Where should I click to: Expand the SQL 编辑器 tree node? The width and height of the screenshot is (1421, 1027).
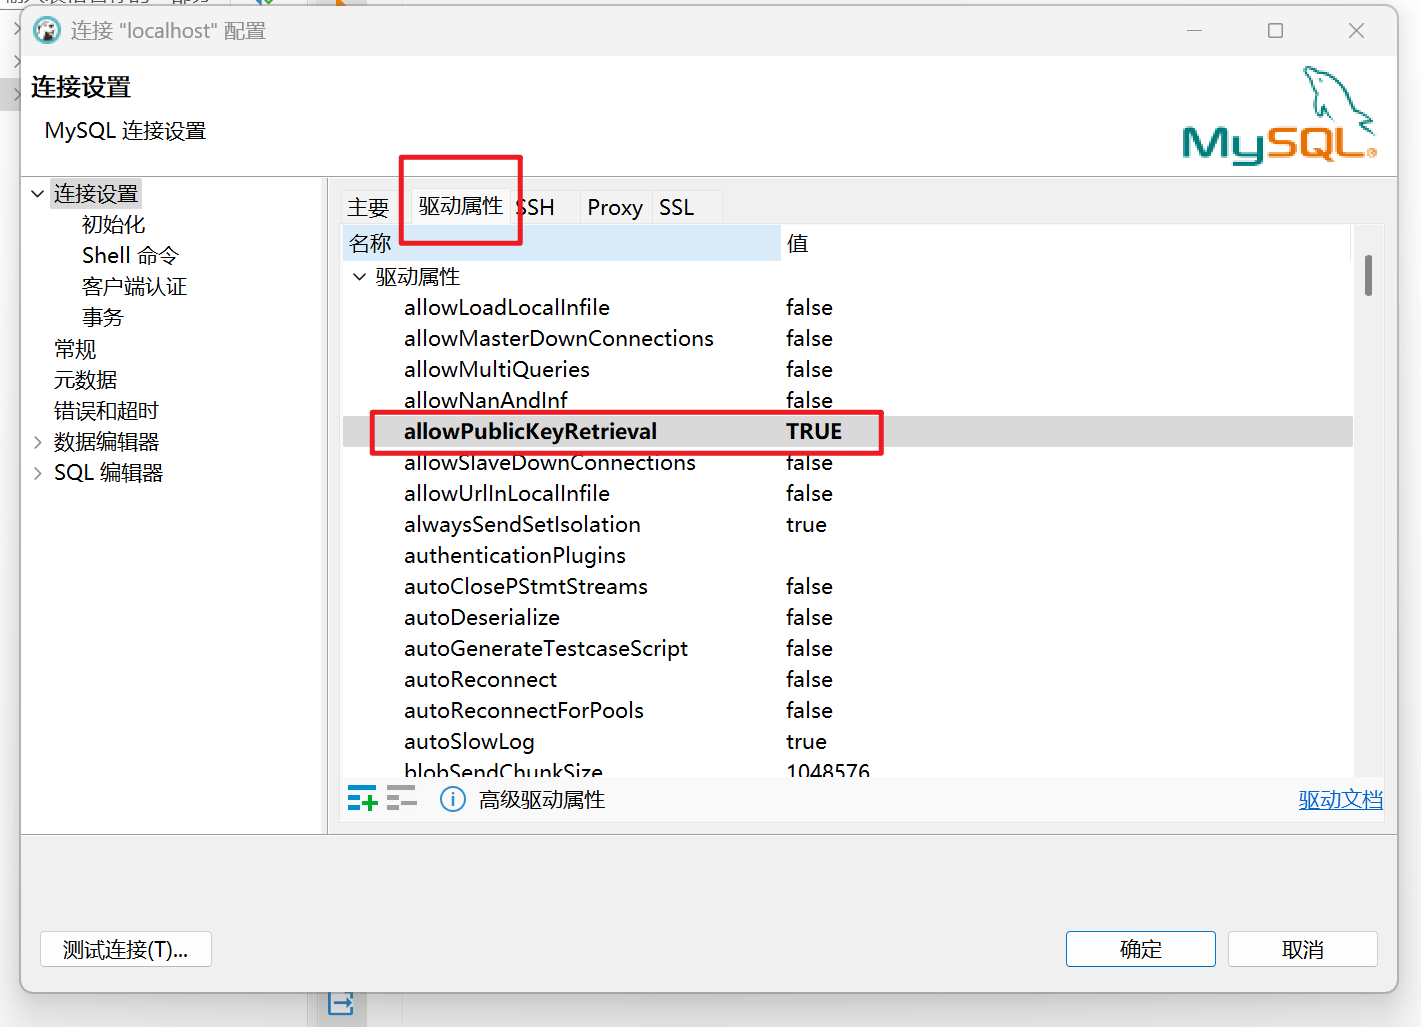pos(37,472)
